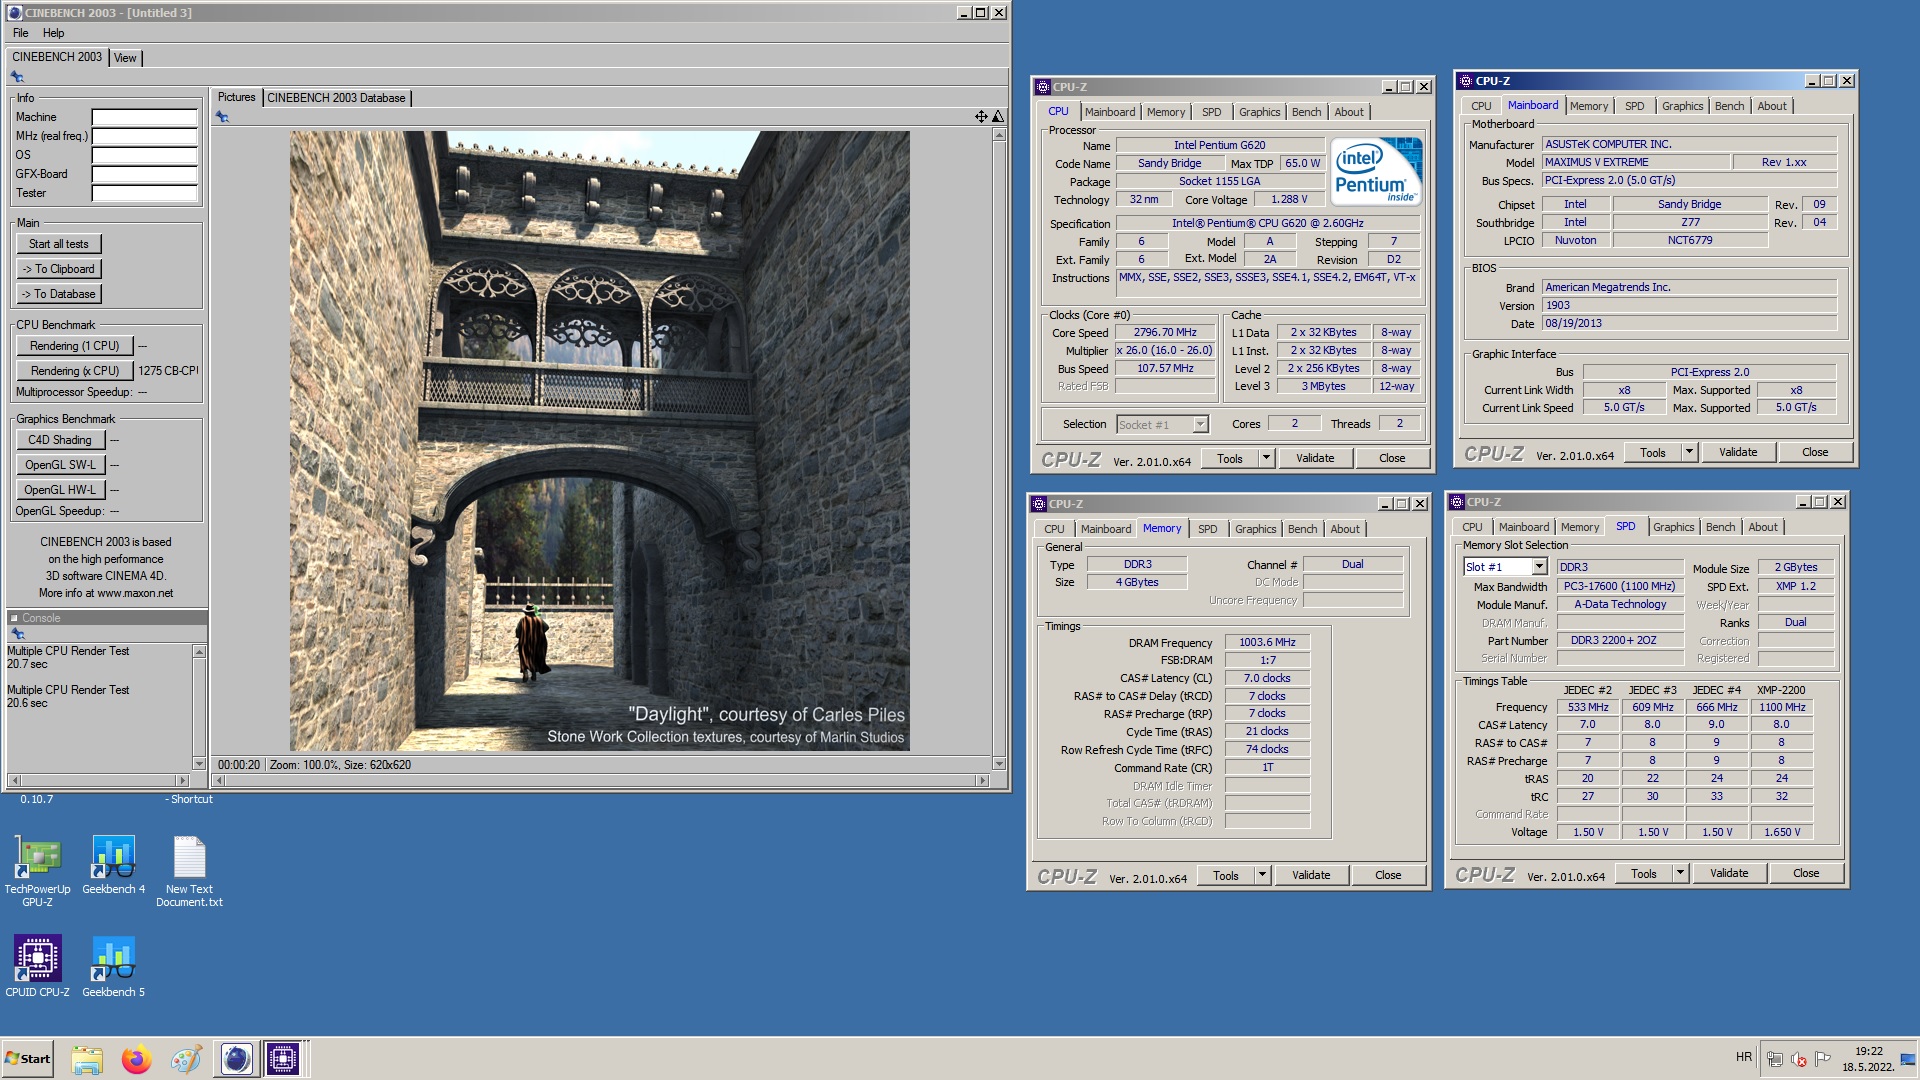Click the Start button
Screen dimensions: 1920x1080
[28, 1059]
